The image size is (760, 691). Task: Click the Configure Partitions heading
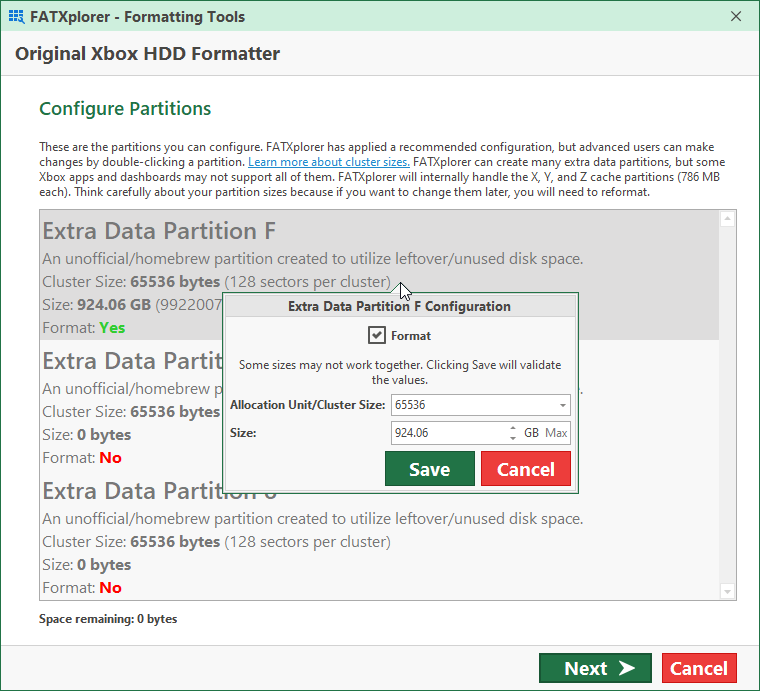(x=125, y=109)
